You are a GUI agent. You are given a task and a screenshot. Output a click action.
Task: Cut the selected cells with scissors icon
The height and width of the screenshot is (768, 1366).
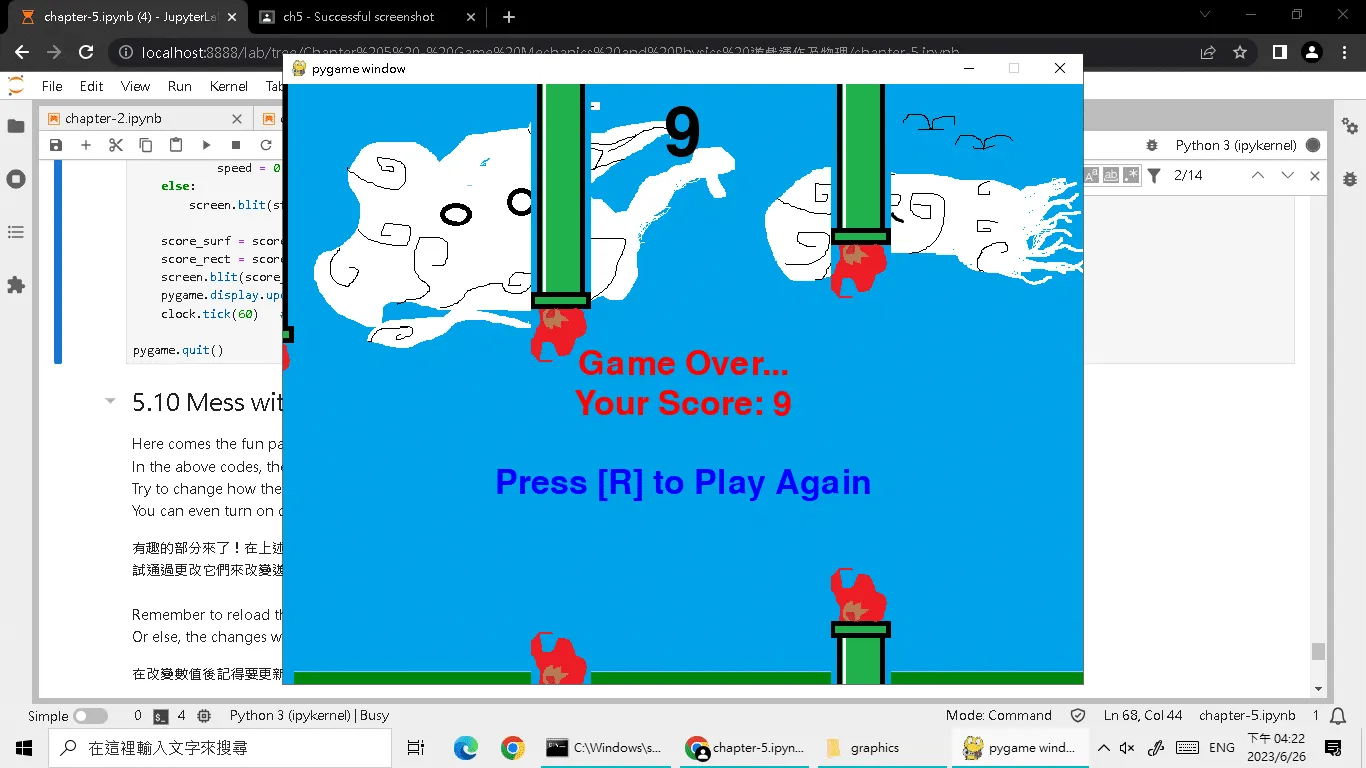click(115, 145)
